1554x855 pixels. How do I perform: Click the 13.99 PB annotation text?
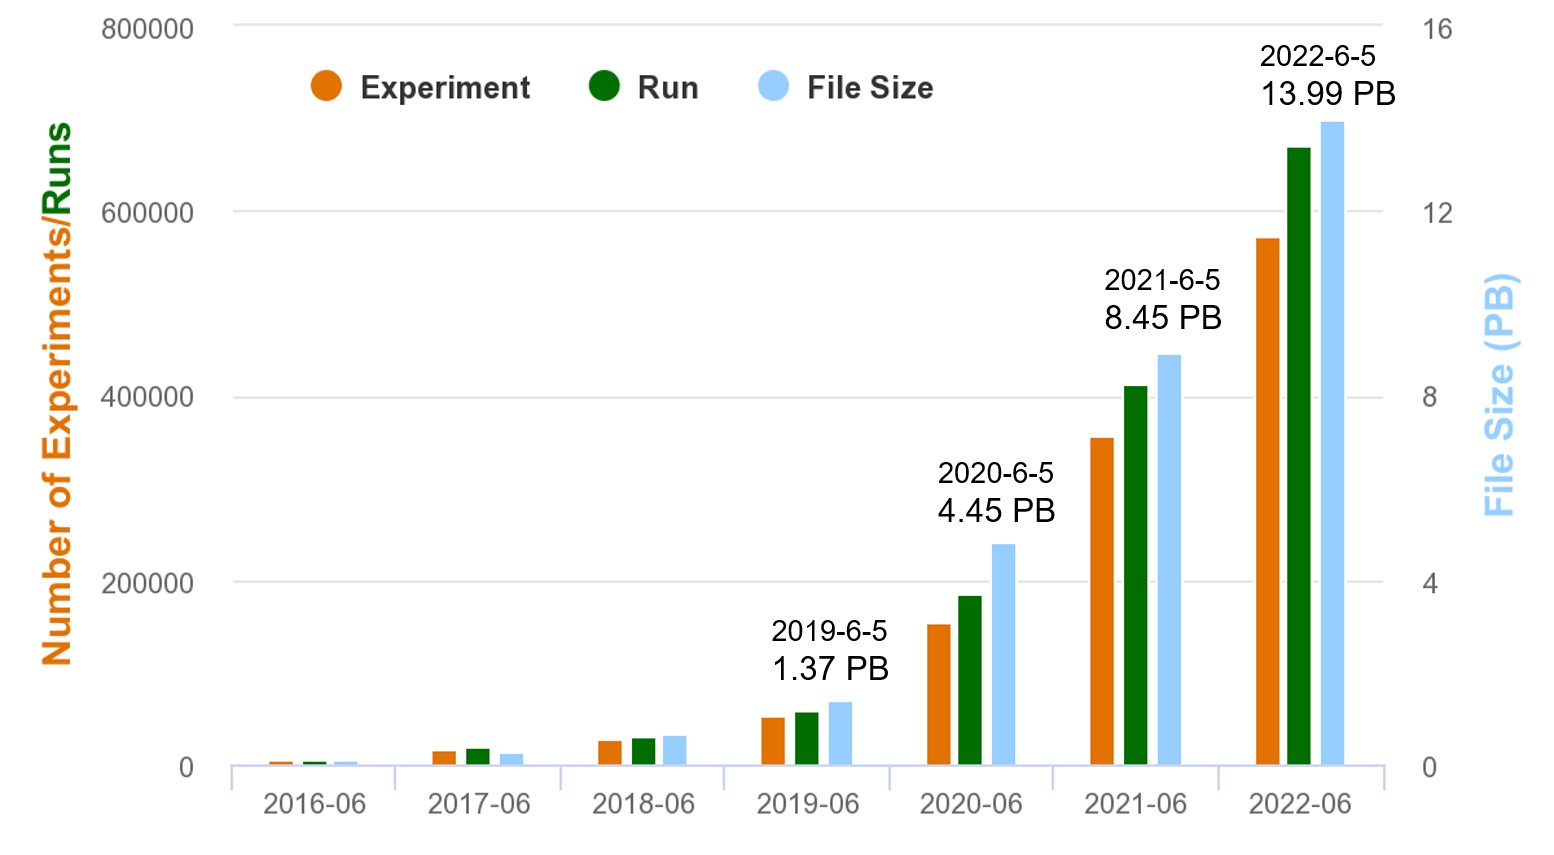[1327, 94]
